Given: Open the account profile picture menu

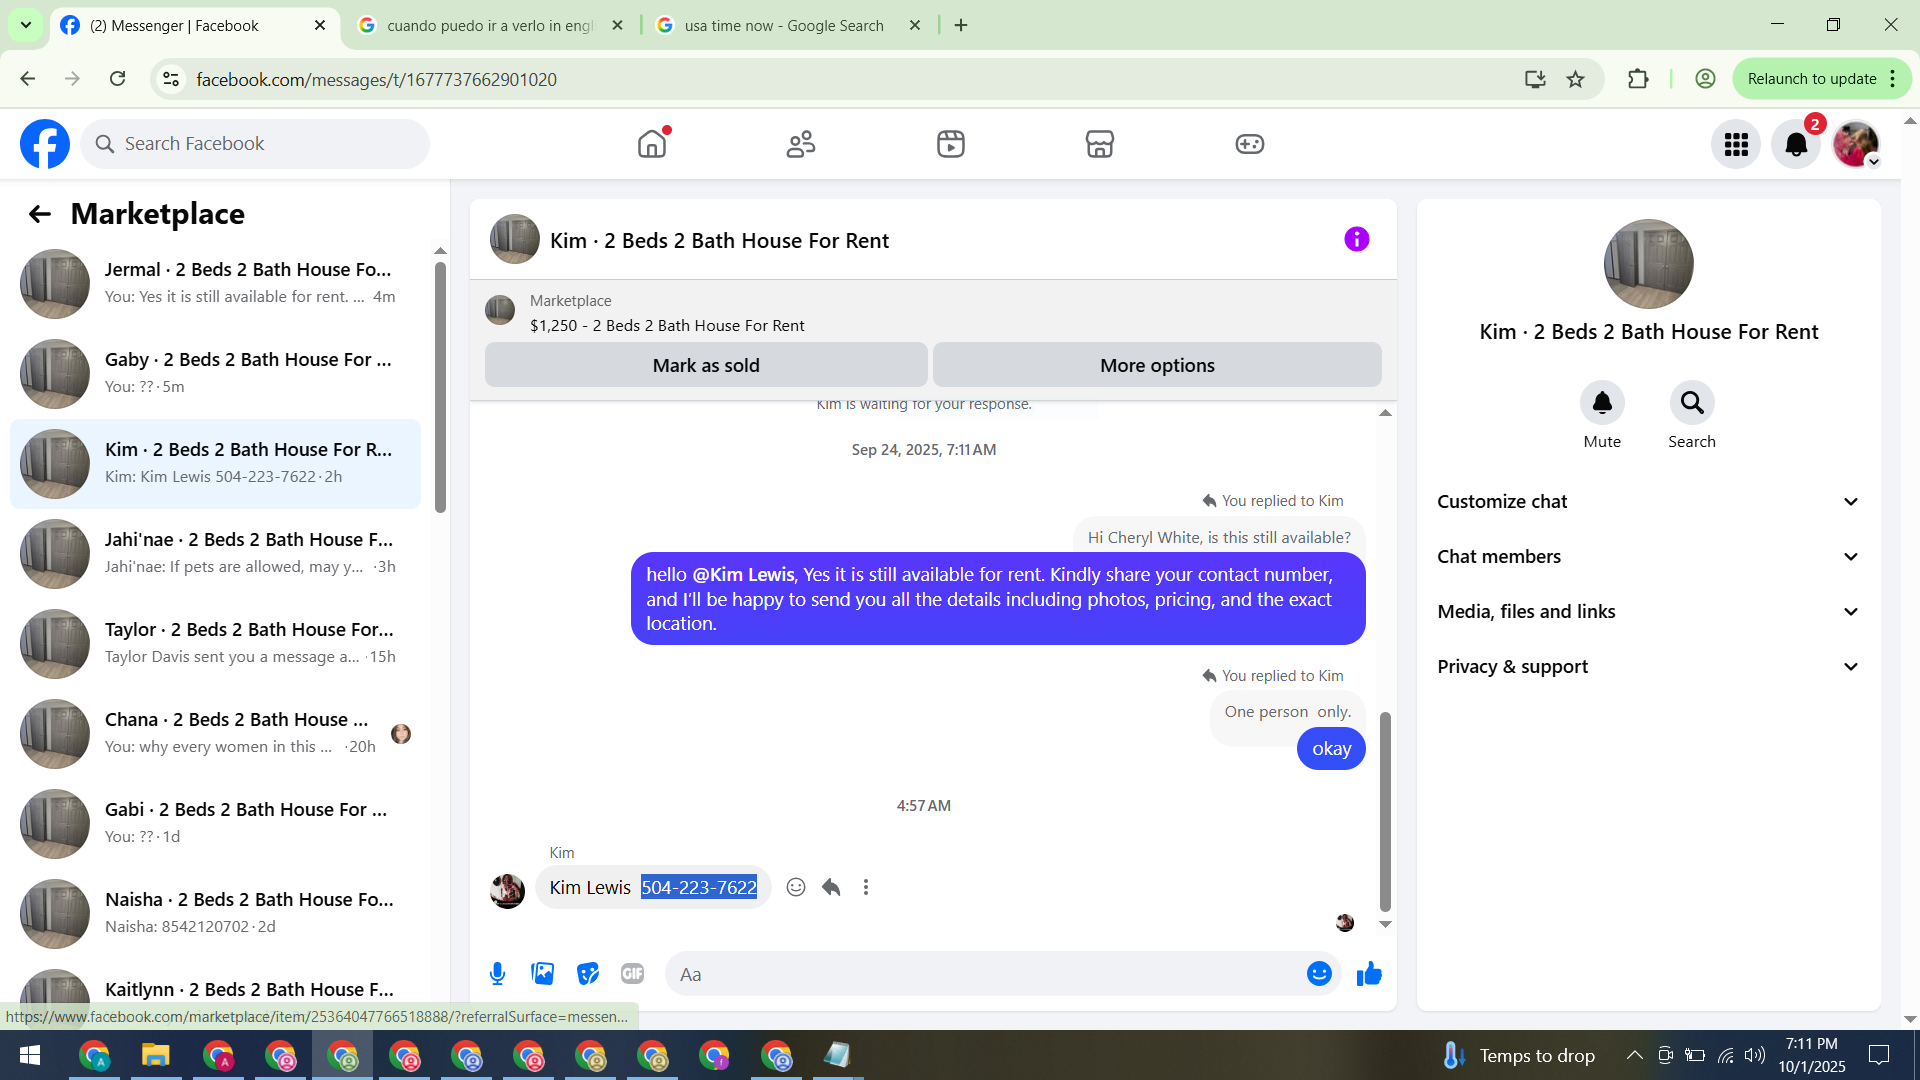Looking at the screenshot, I should (x=1856, y=144).
